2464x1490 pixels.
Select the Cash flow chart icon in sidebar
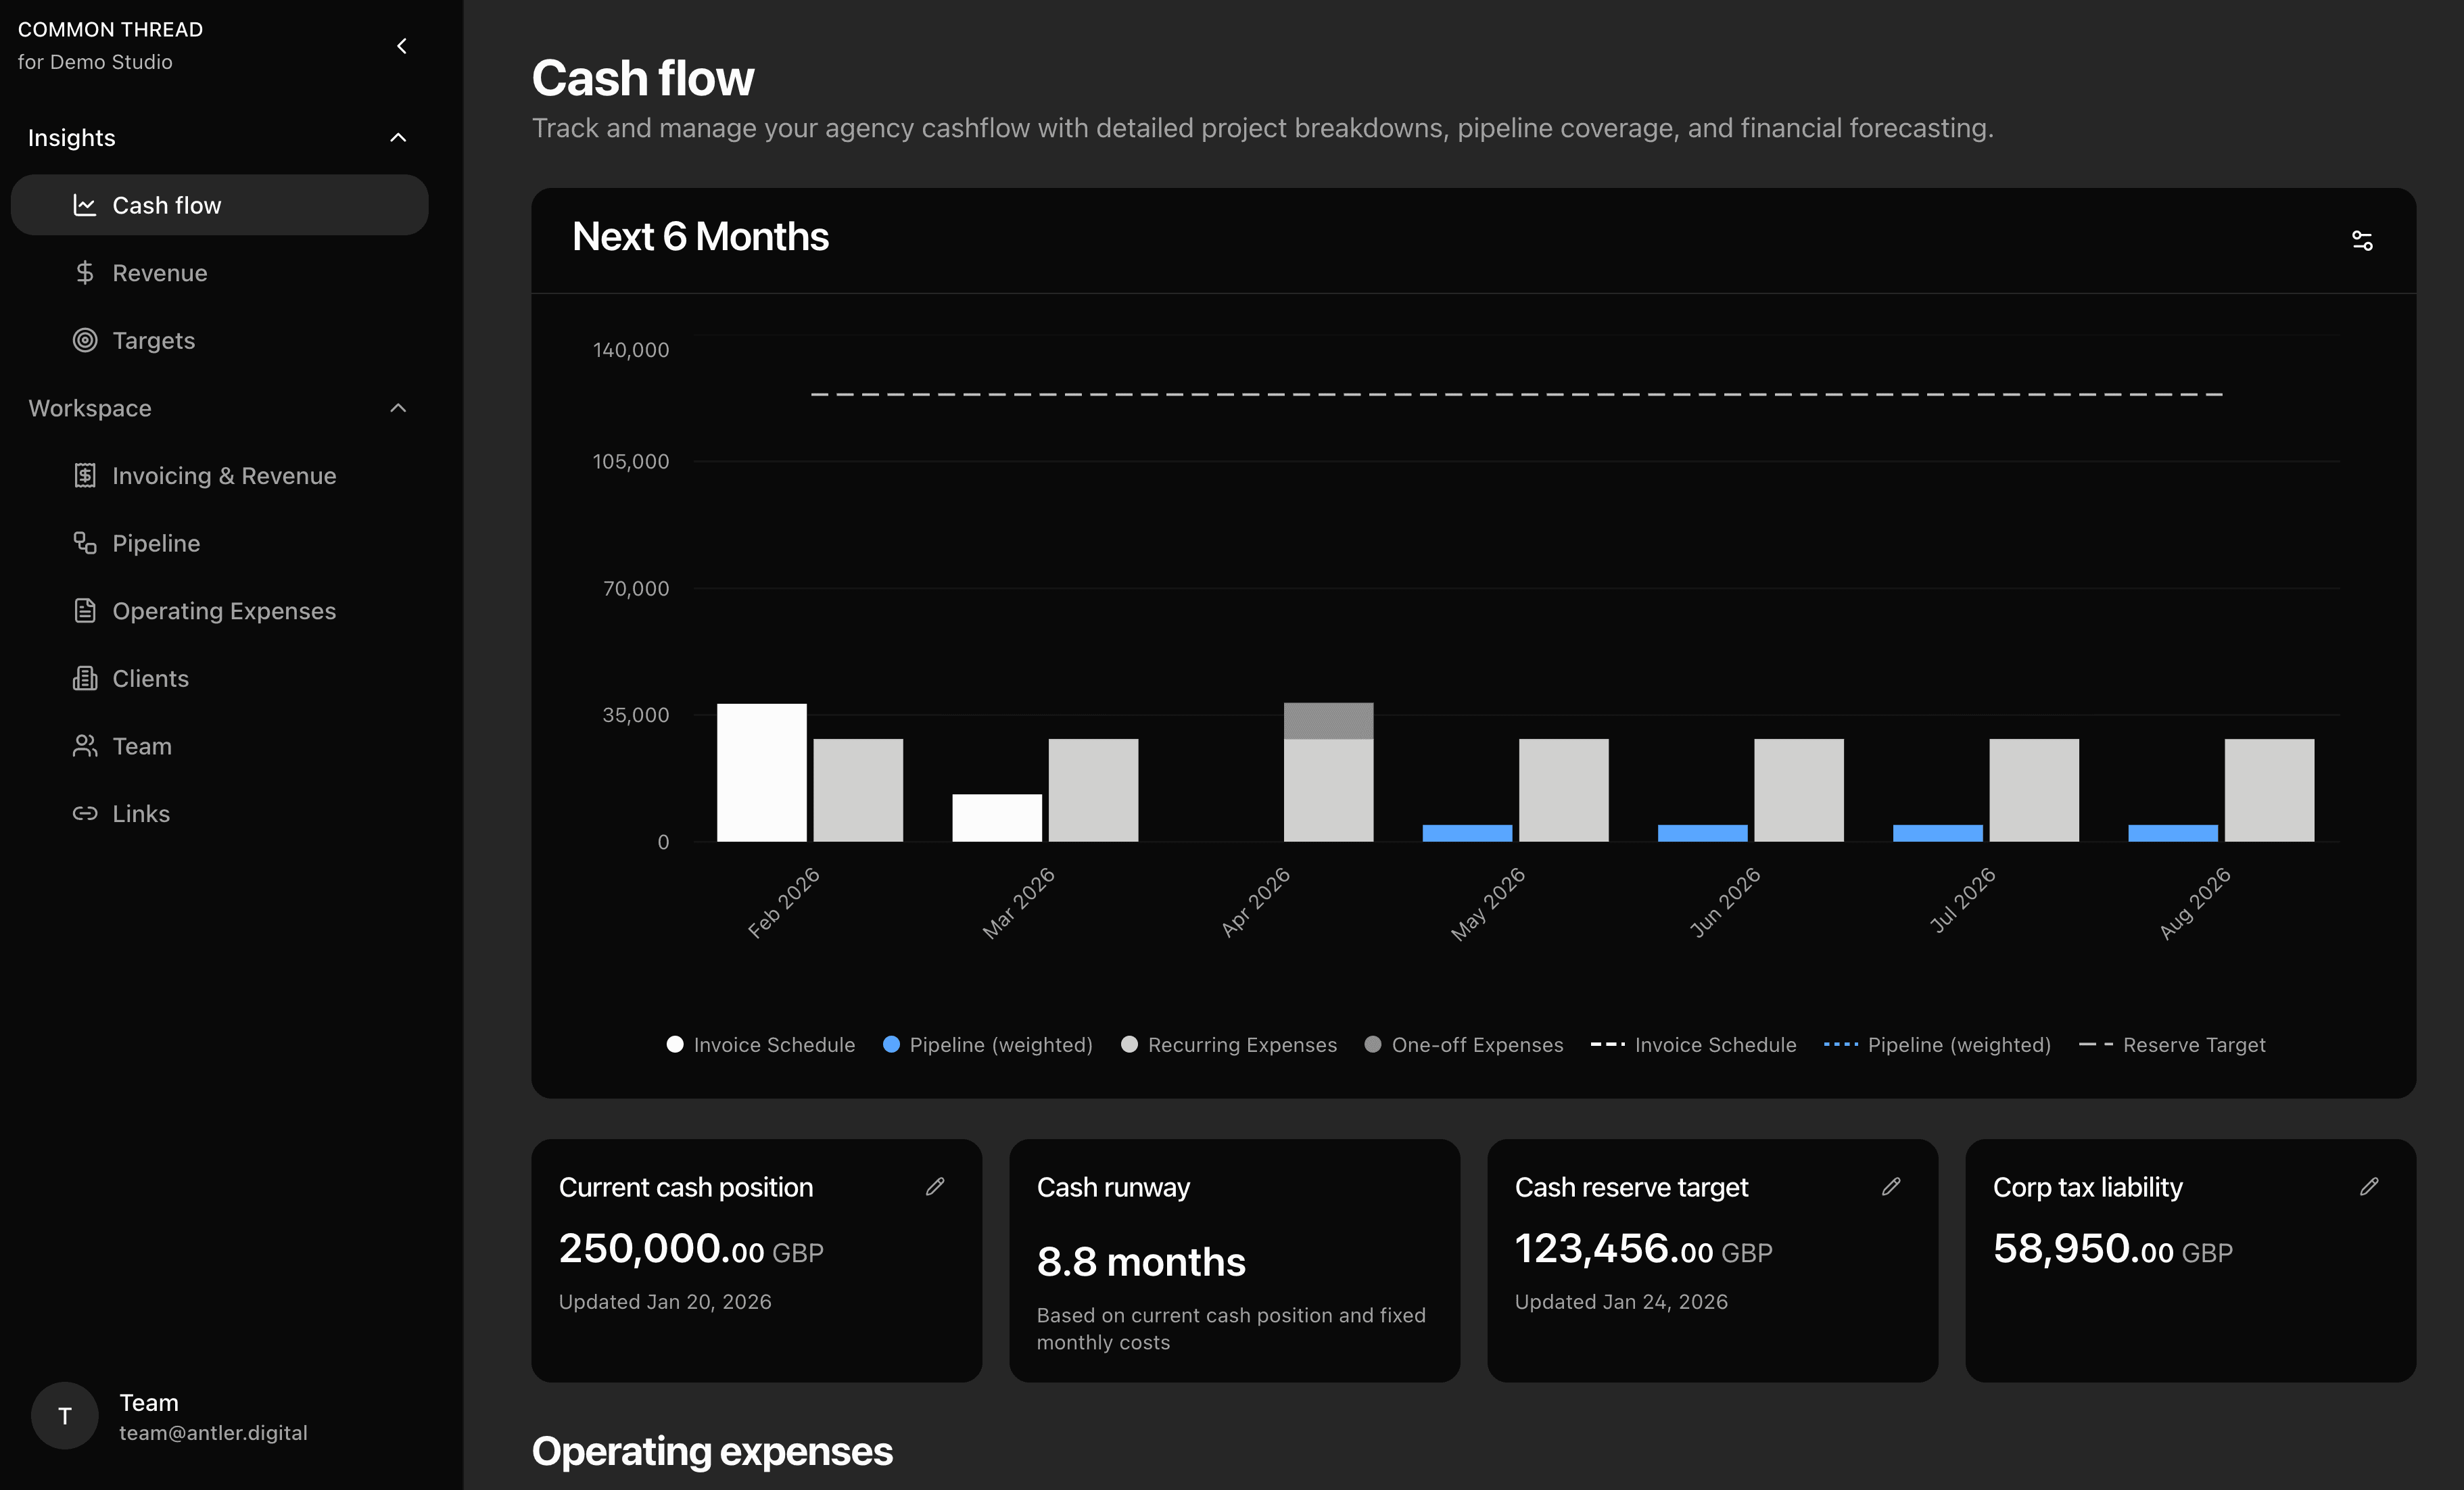(x=86, y=204)
